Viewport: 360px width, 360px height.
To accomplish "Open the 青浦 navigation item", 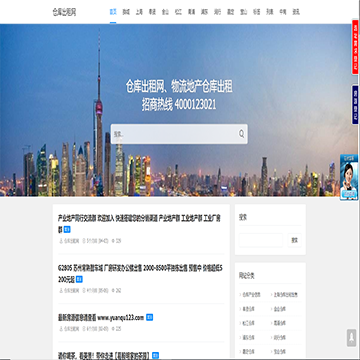I will (x=191, y=12).
